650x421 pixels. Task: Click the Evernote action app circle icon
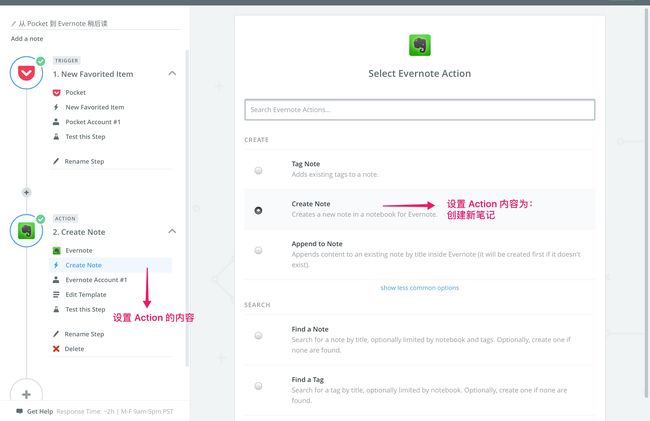pos(26,231)
